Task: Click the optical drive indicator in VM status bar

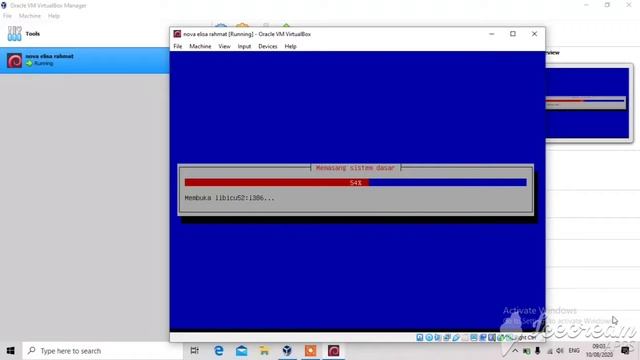Action: coord(429,338)
